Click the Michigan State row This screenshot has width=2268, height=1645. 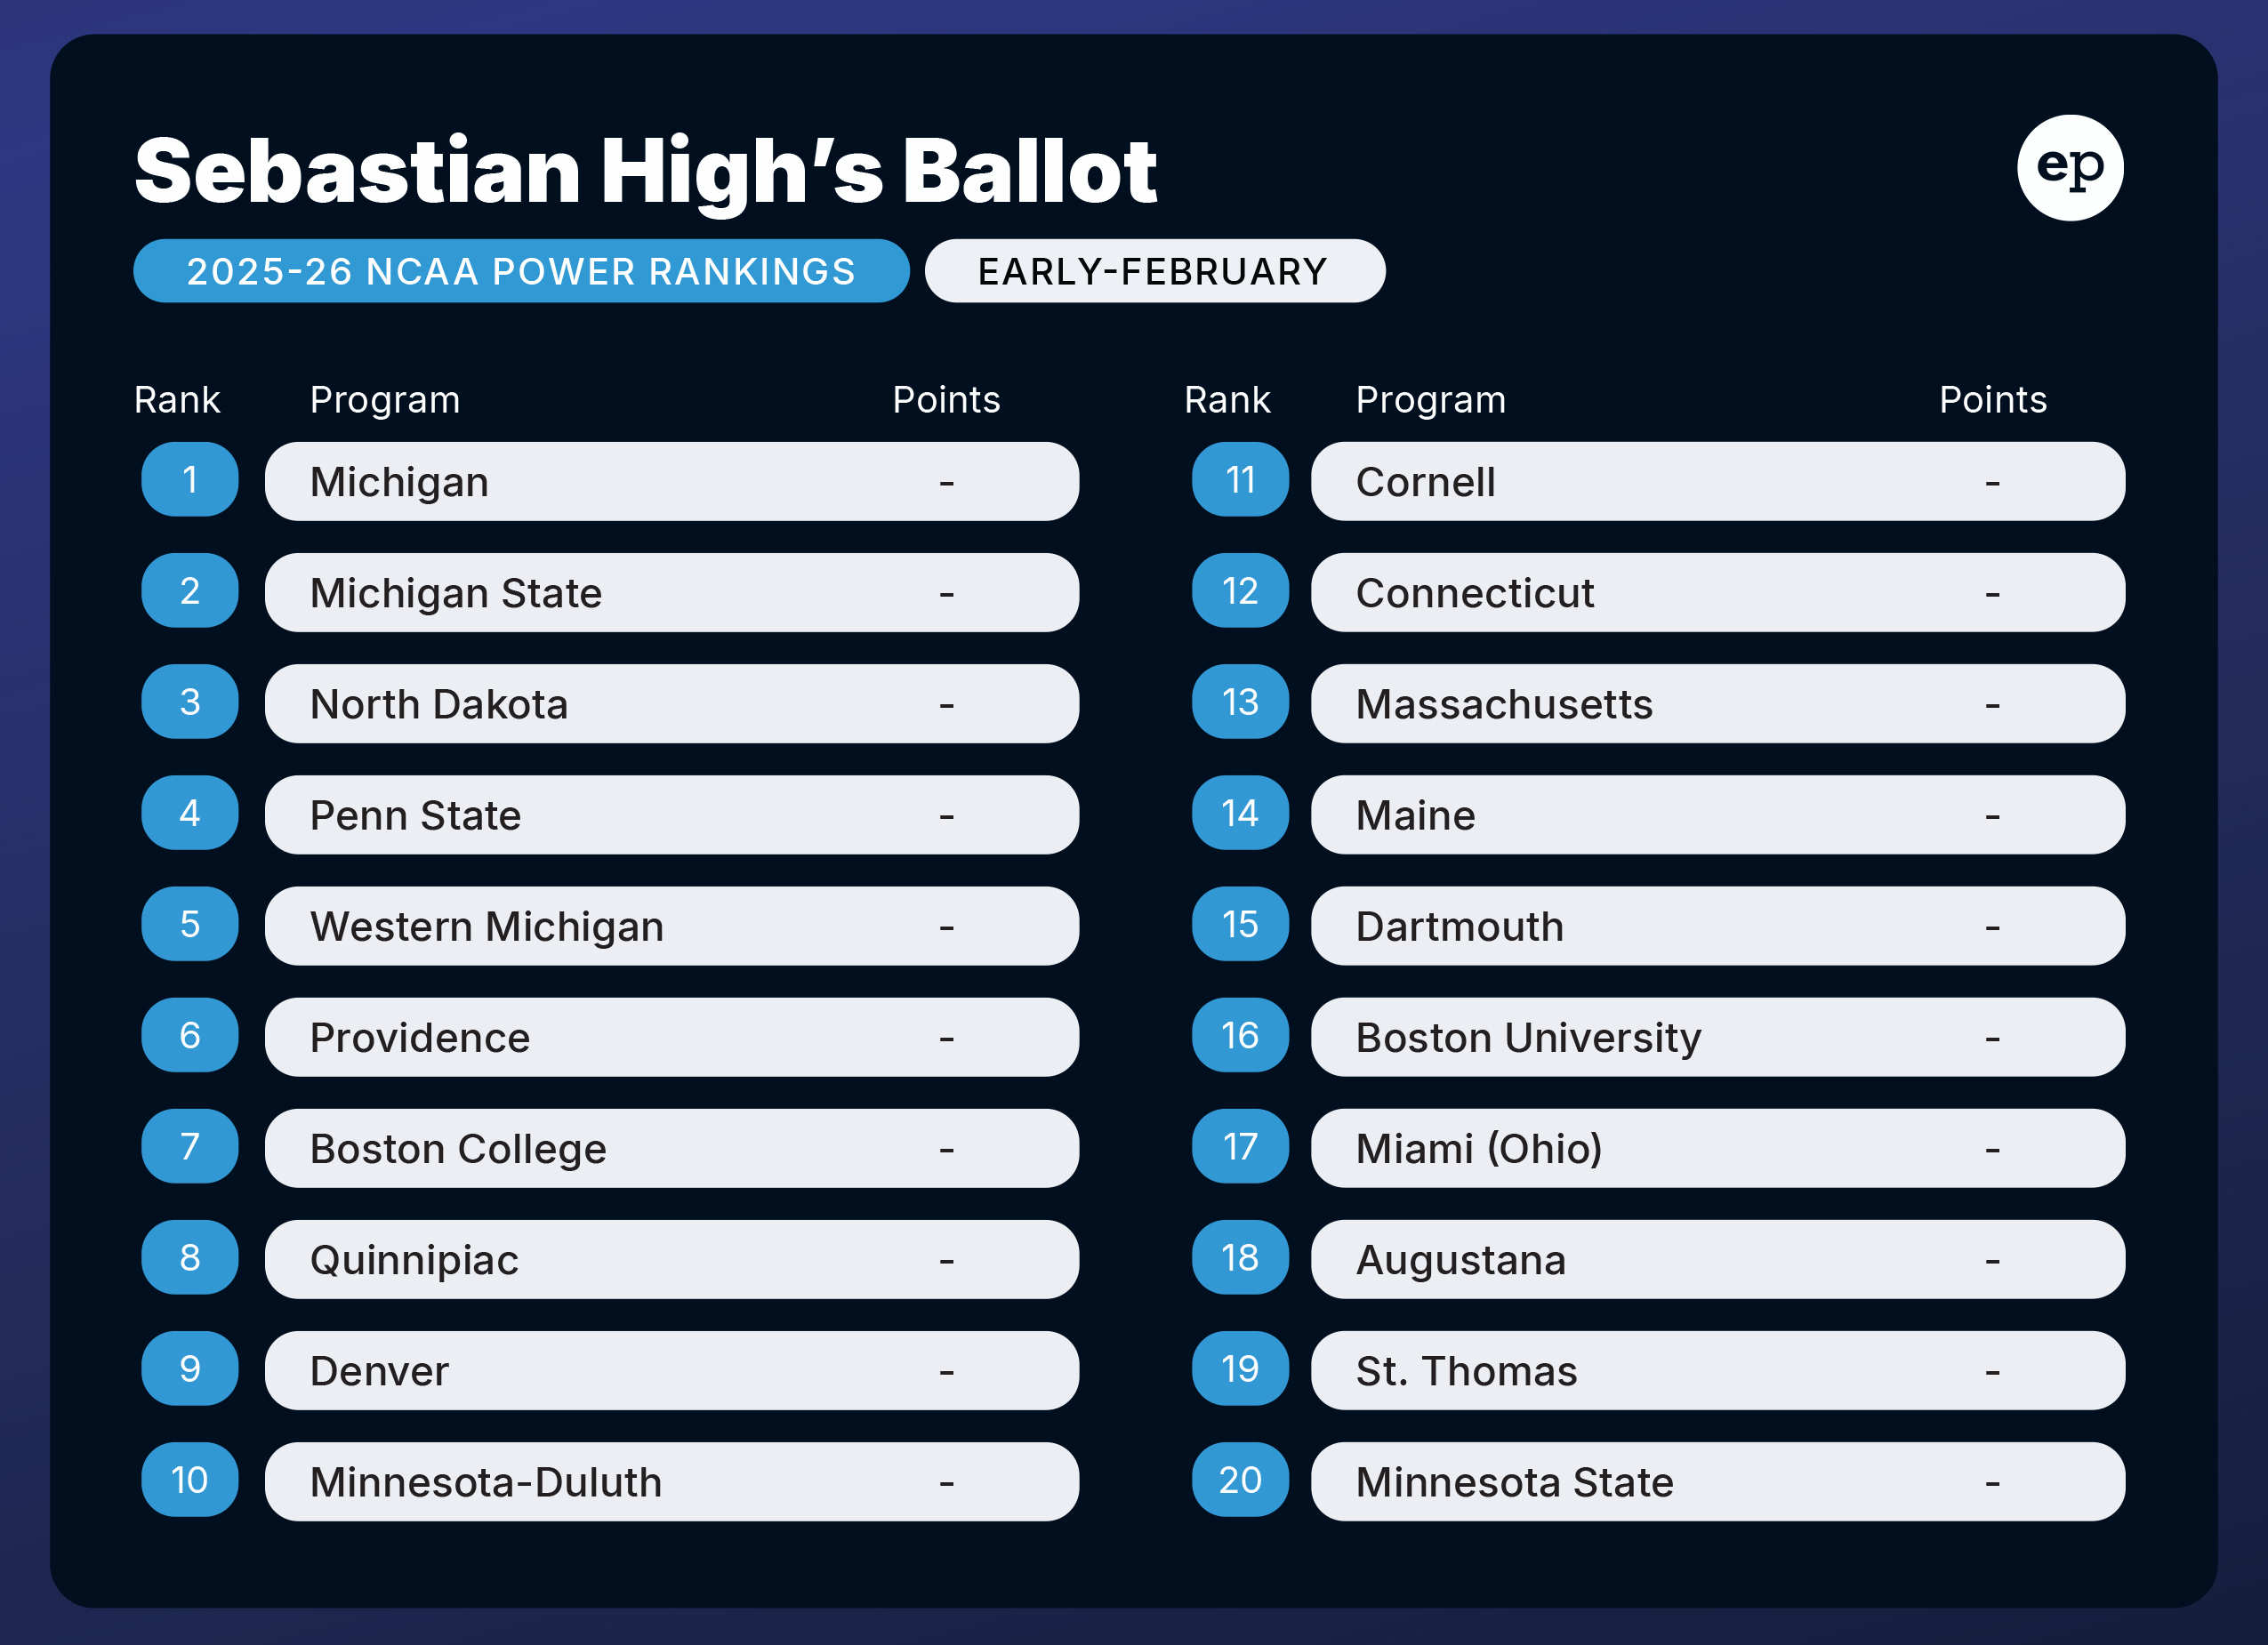pos(671,592)
